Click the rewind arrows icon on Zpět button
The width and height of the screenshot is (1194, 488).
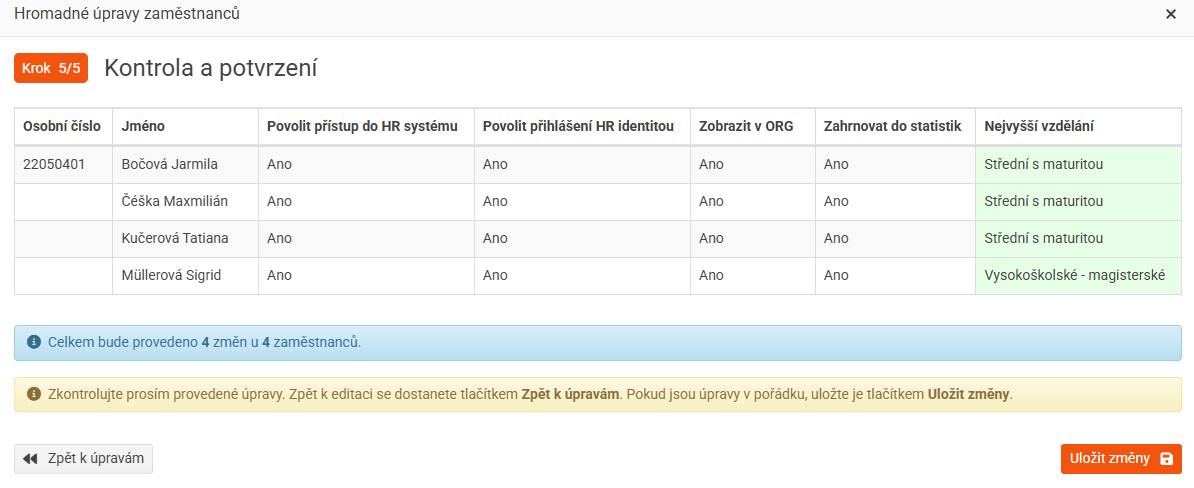30,459
